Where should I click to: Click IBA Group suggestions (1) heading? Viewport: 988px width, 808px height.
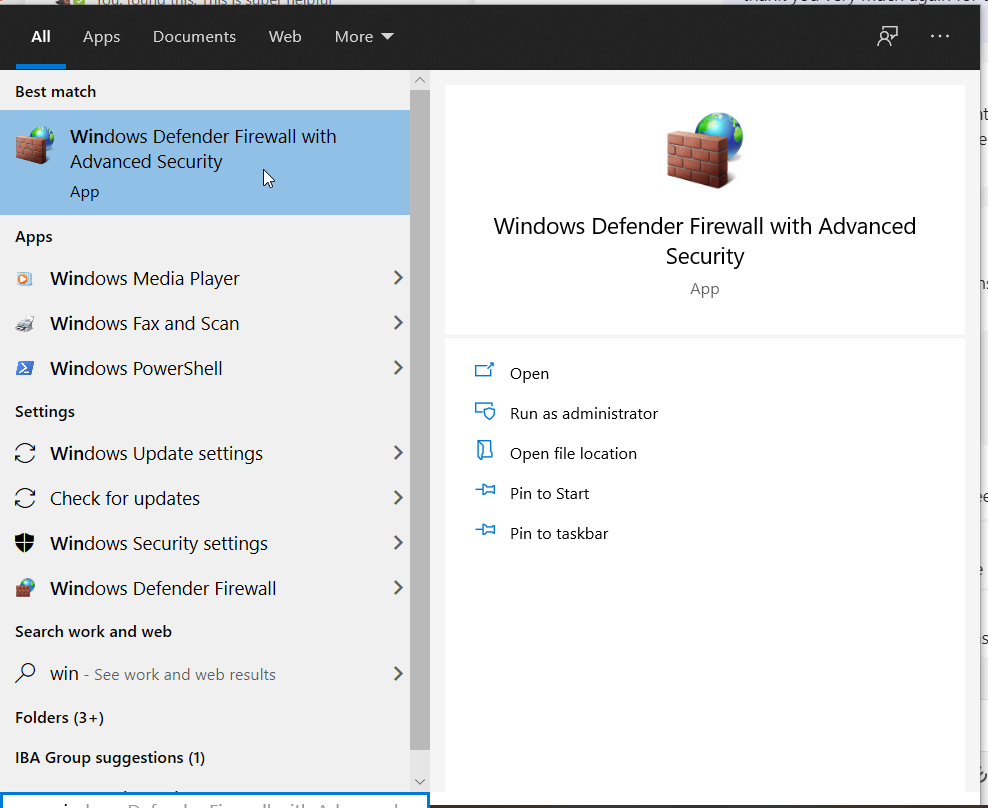point(110,758)
